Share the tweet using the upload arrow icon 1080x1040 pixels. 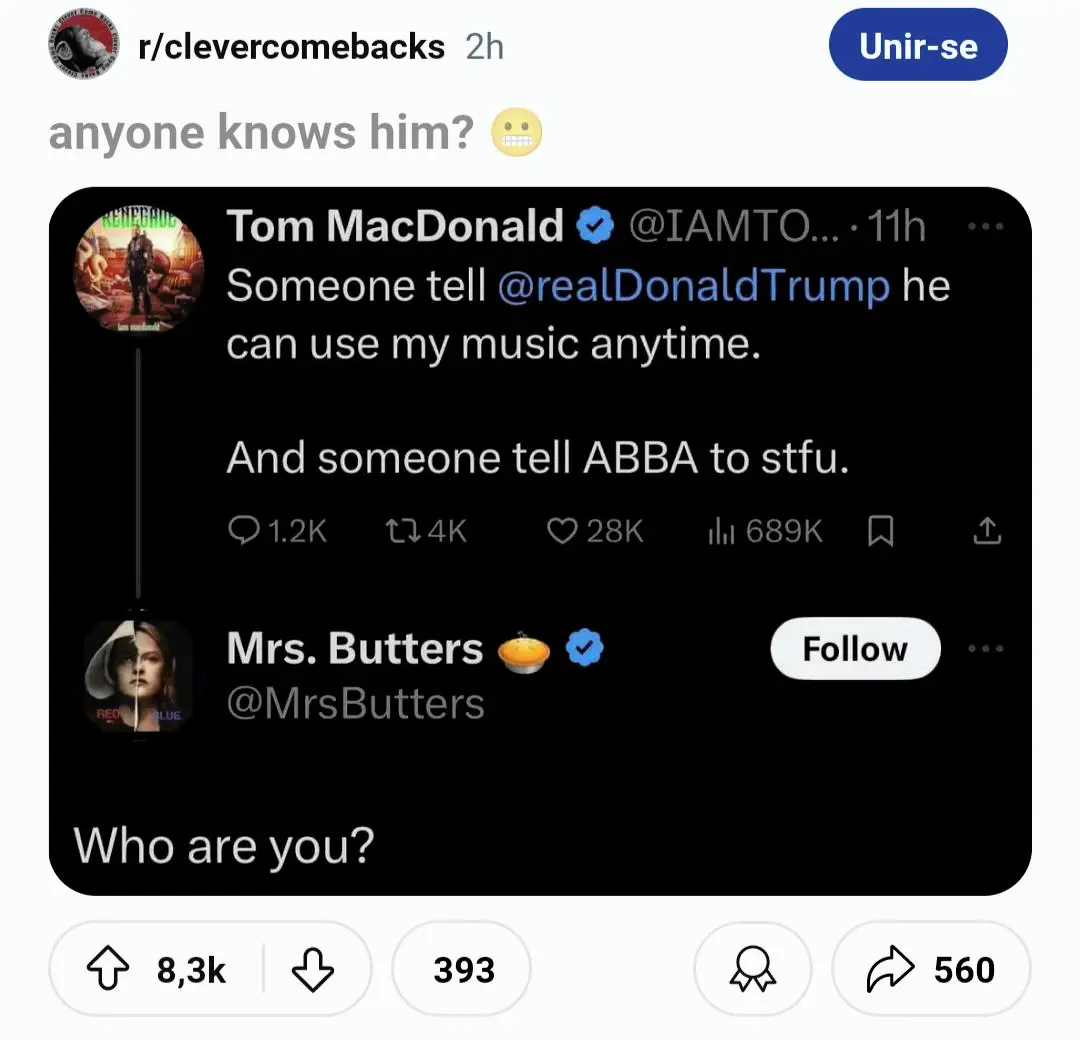coord(988,531)
